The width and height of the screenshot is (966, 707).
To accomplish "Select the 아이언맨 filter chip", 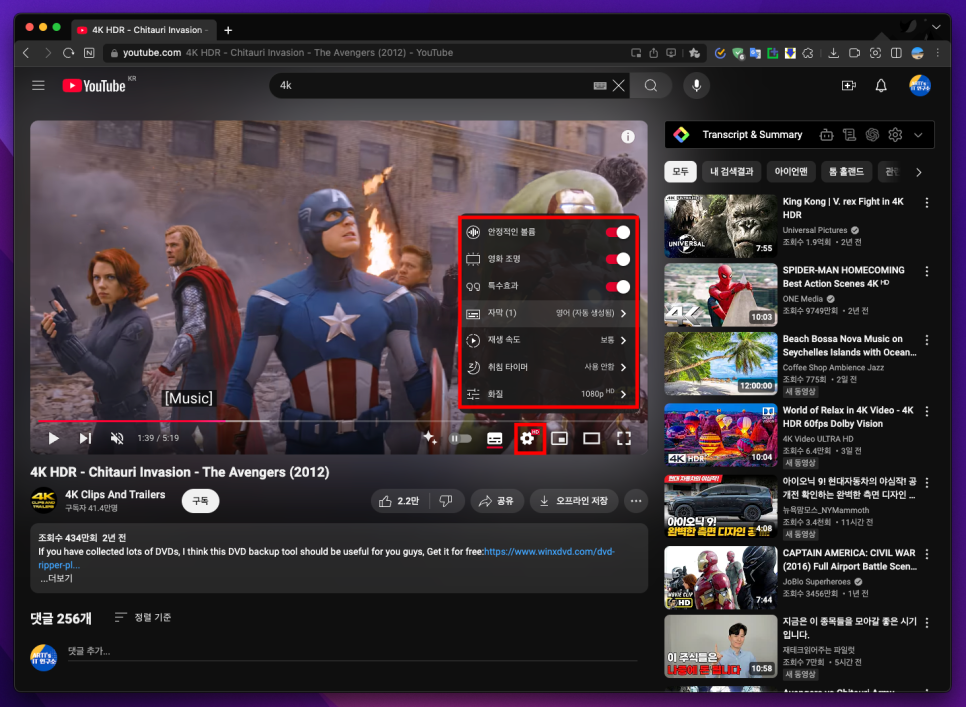I will tap(791, 172).
